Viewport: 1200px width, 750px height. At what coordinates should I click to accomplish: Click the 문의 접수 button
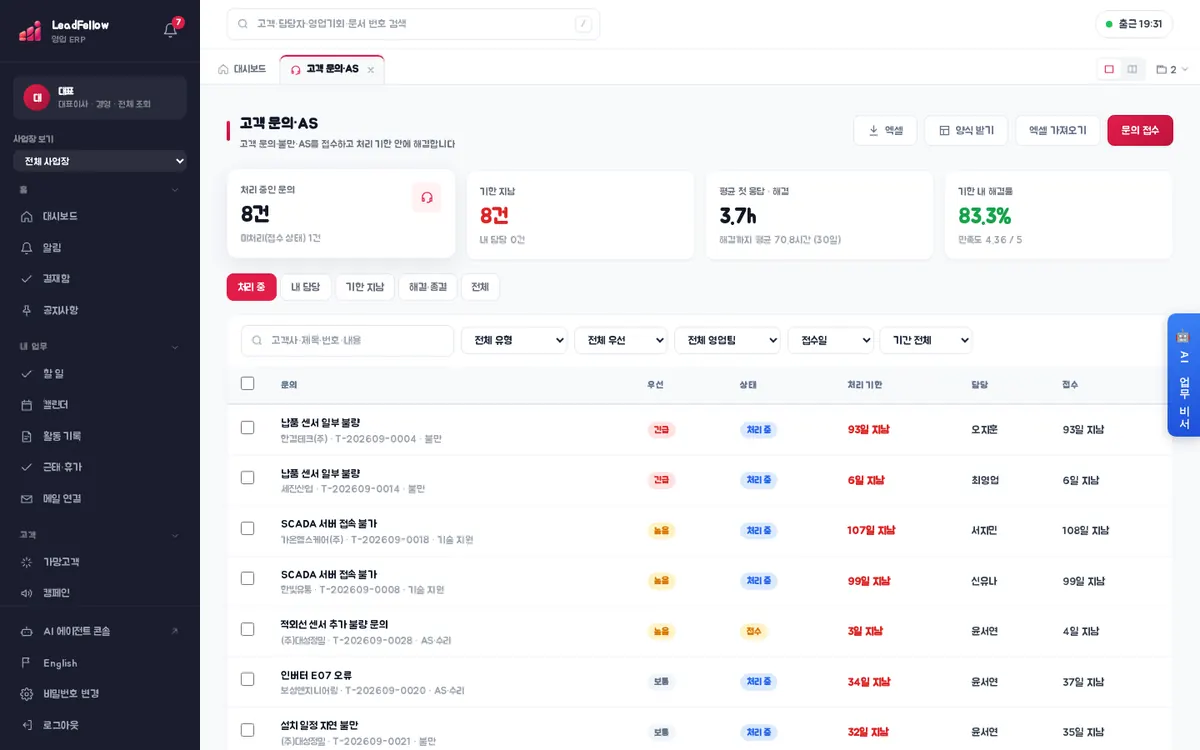[x=1140, y=130]
